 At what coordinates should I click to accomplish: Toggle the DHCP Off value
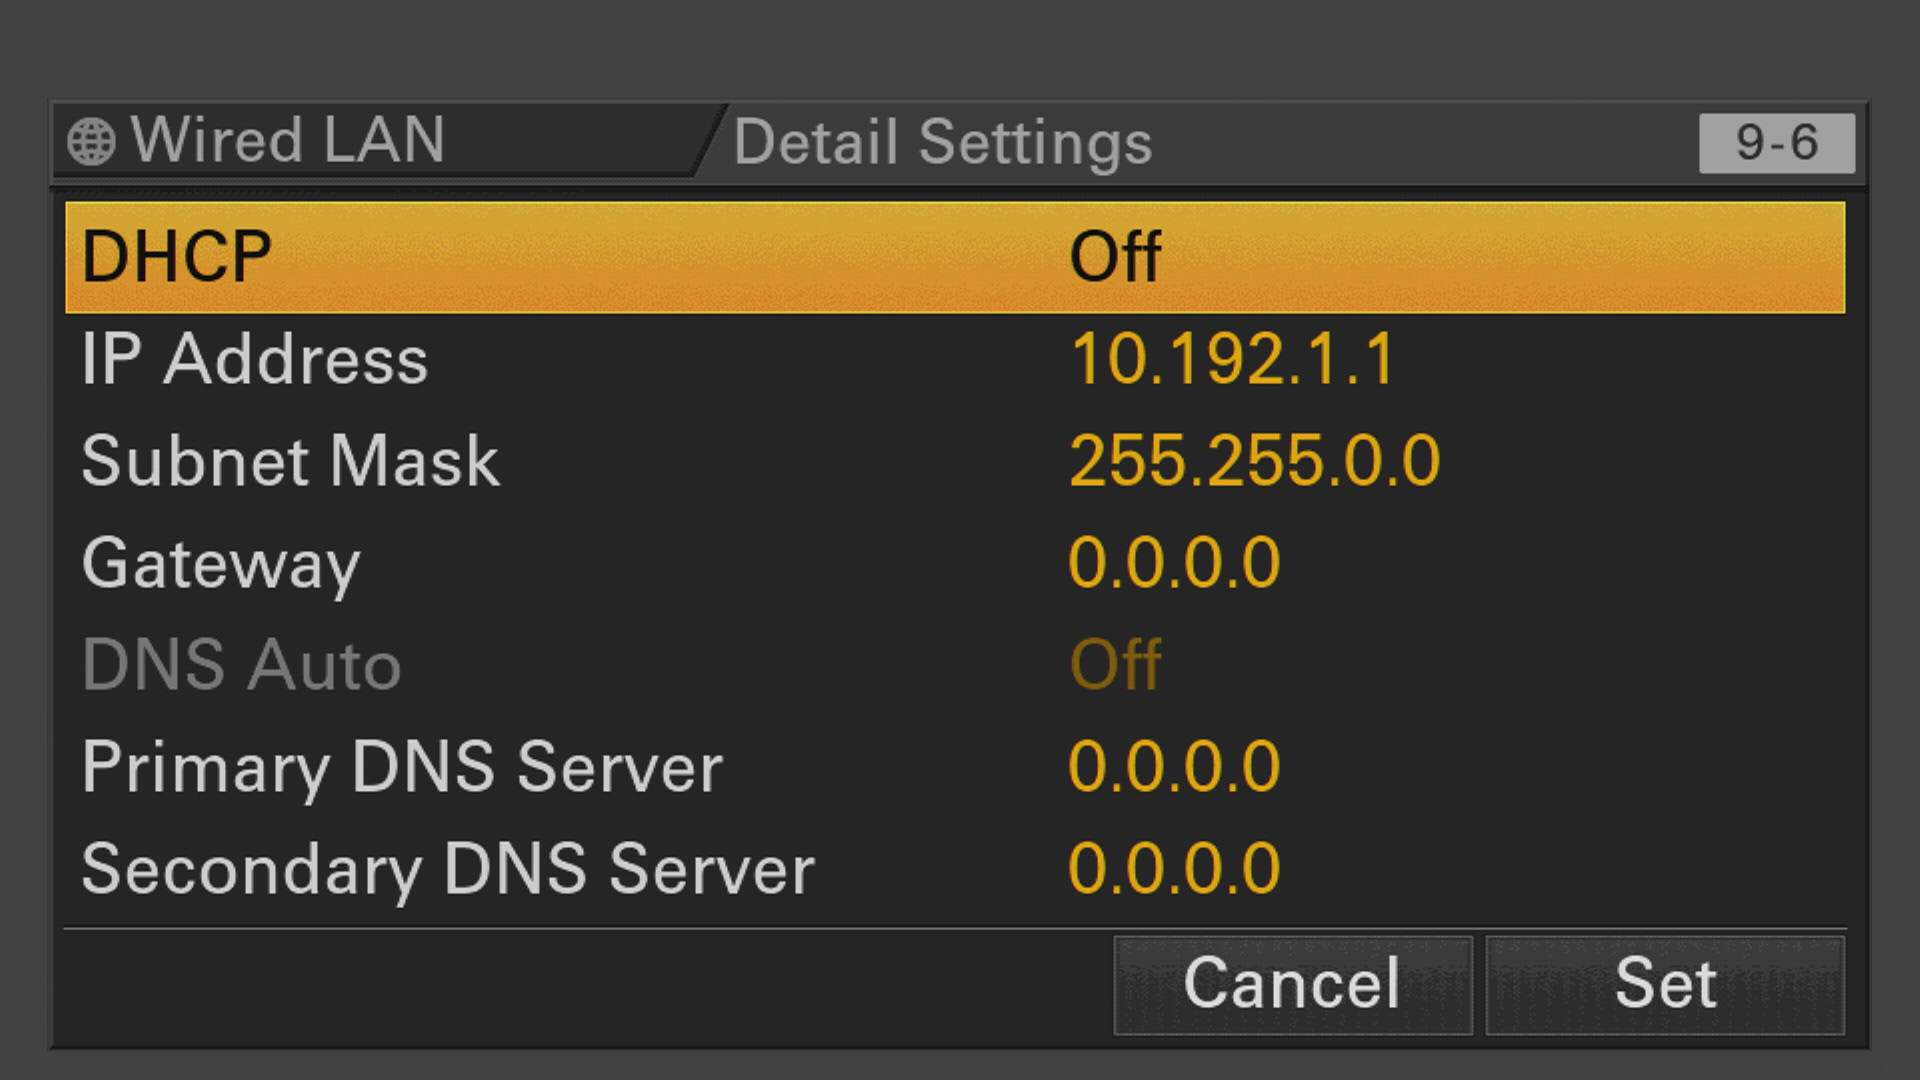tap(1115, 257)
